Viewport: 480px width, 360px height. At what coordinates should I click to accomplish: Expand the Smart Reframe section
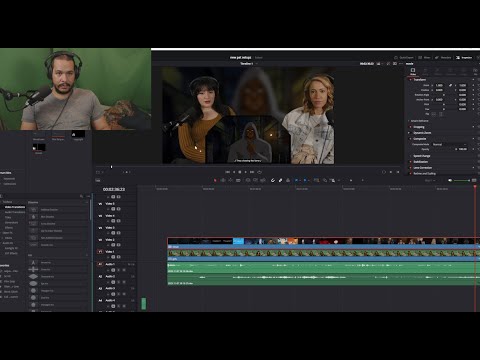coord(419,121)
